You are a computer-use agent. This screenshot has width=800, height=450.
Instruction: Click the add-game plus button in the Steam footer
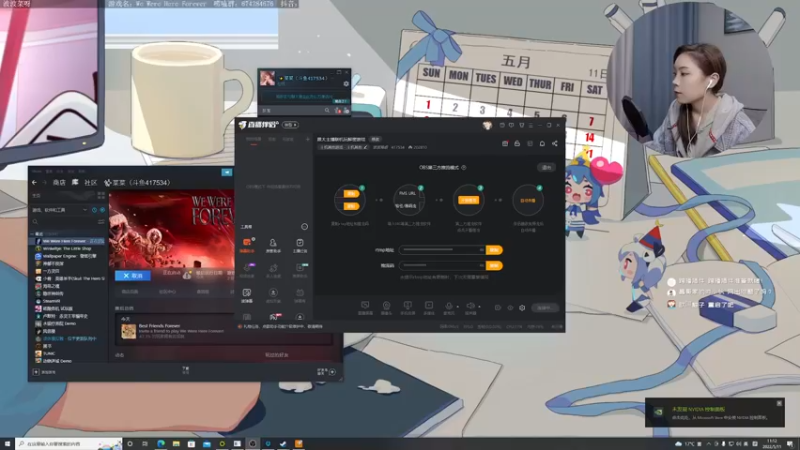coord(36,372)
